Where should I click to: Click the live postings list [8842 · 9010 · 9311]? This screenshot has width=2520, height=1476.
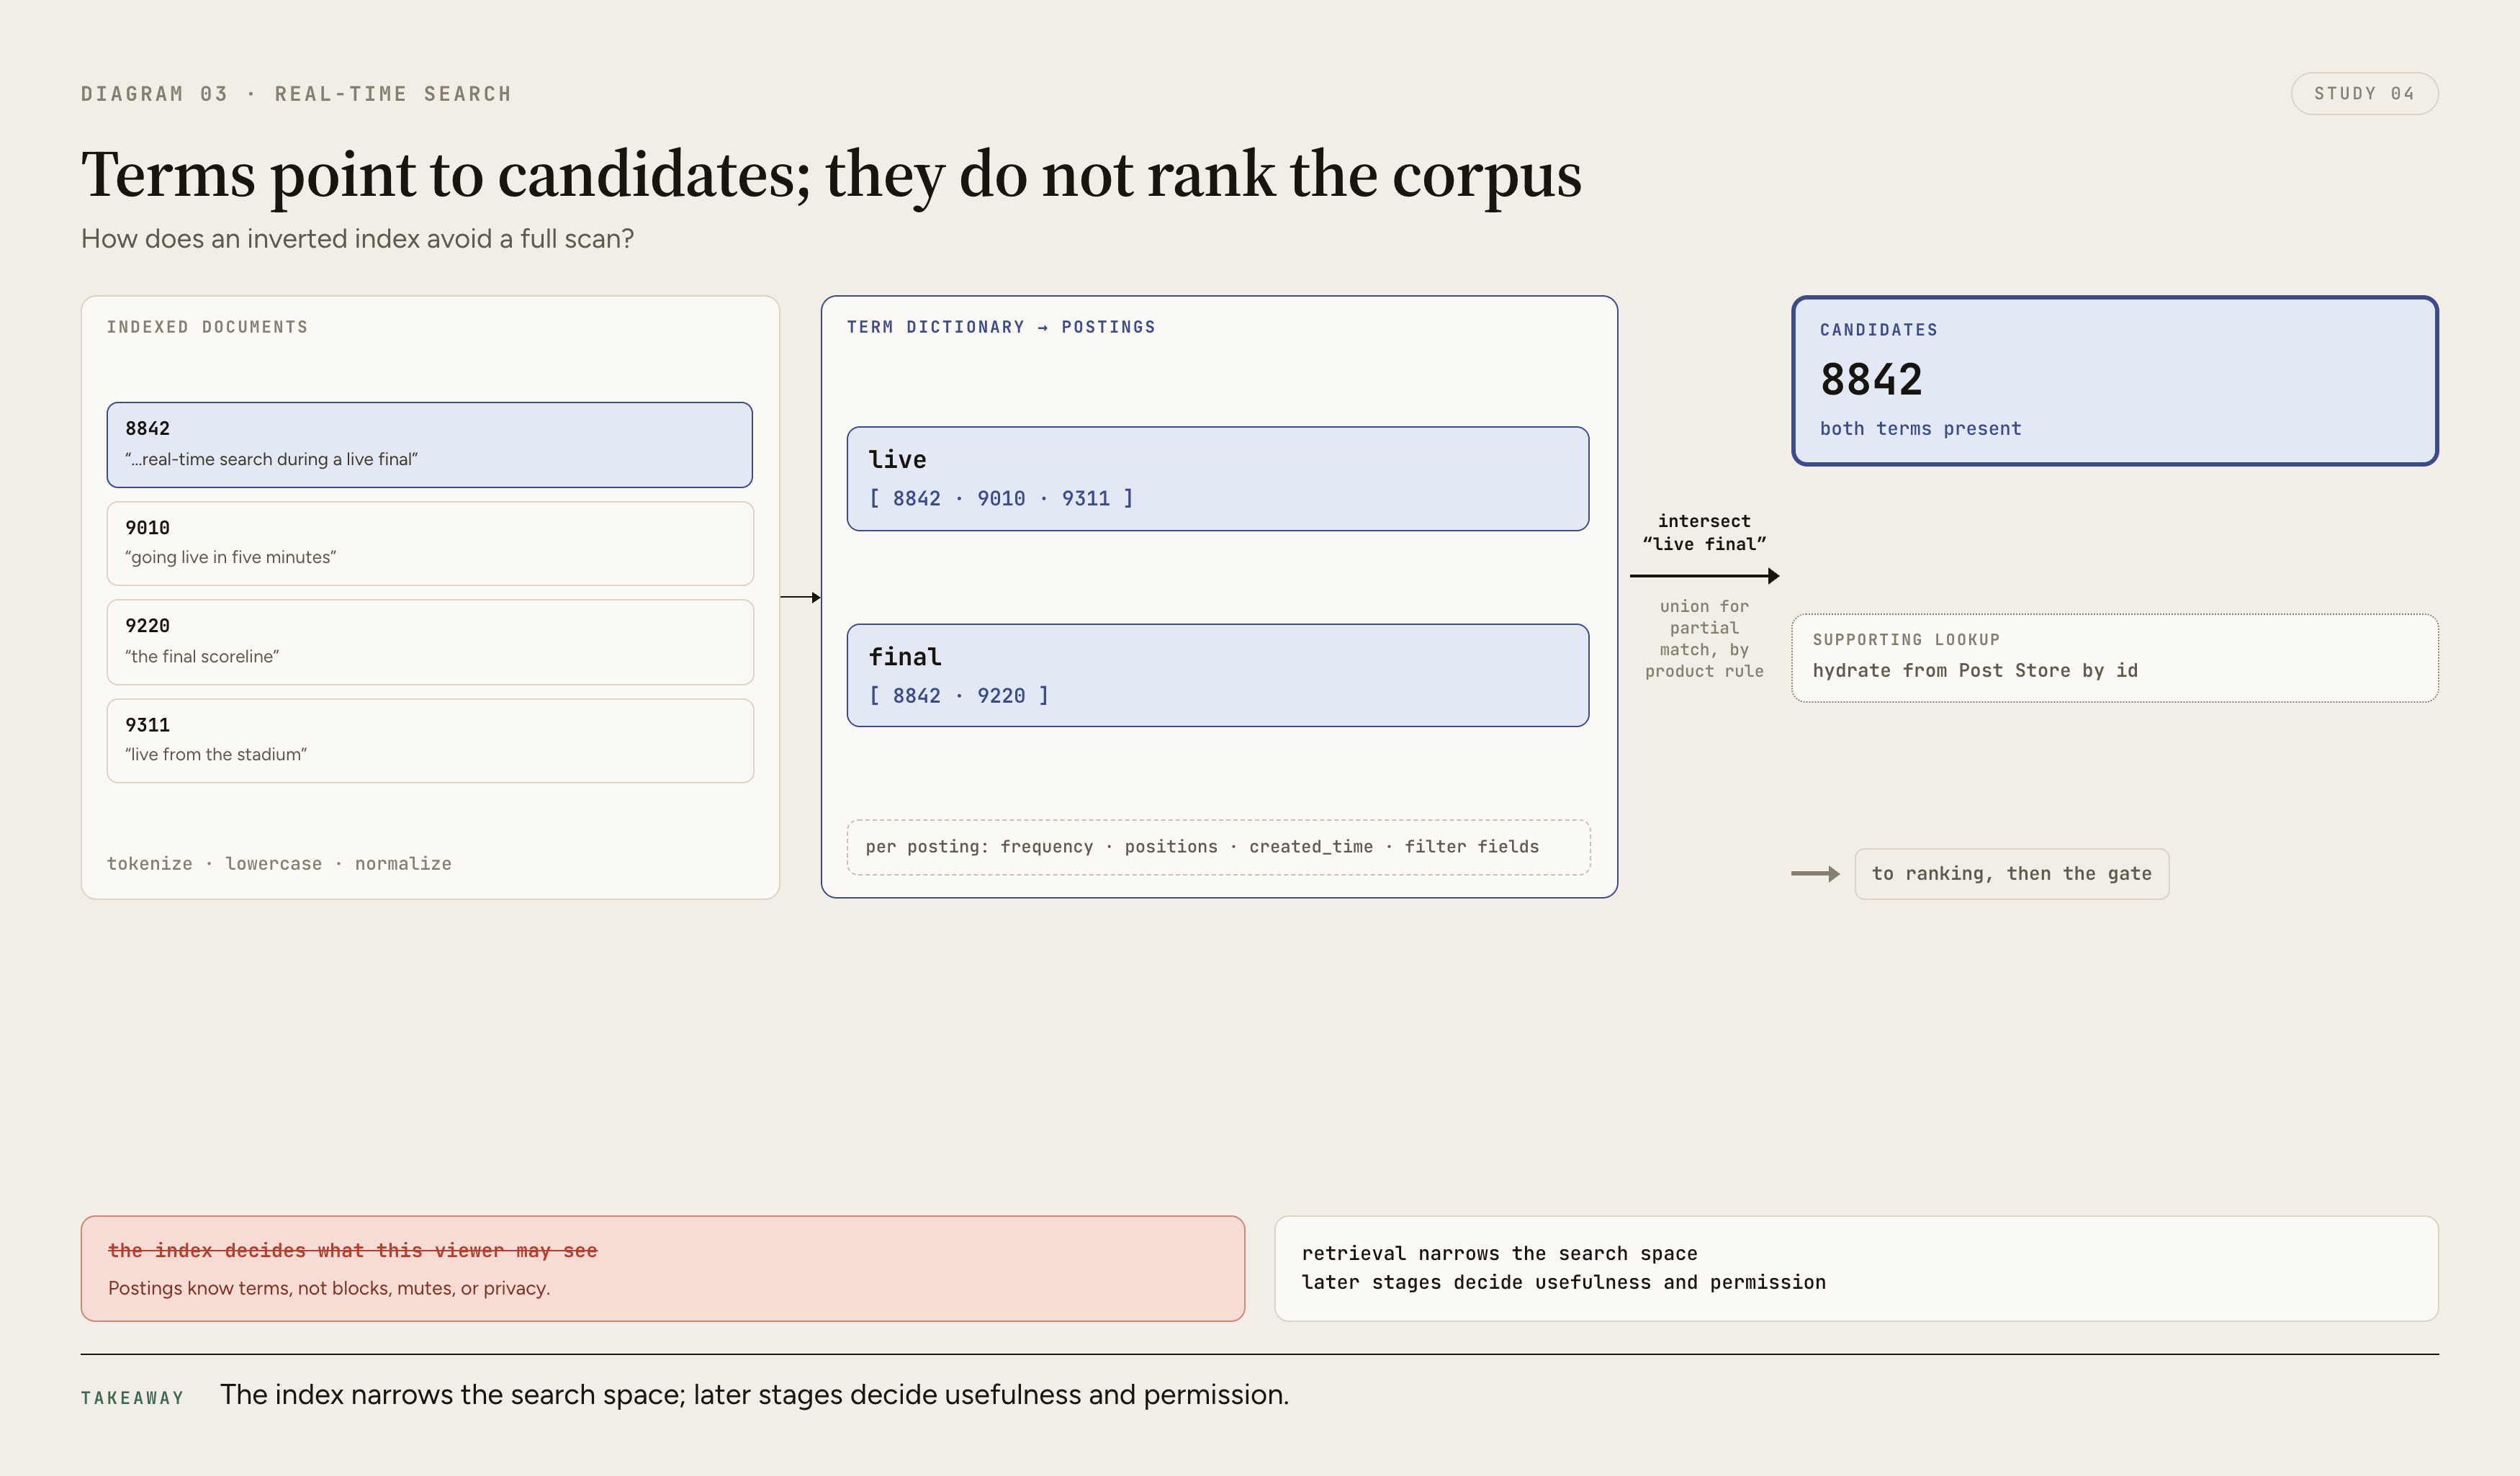pos(1001,498)
